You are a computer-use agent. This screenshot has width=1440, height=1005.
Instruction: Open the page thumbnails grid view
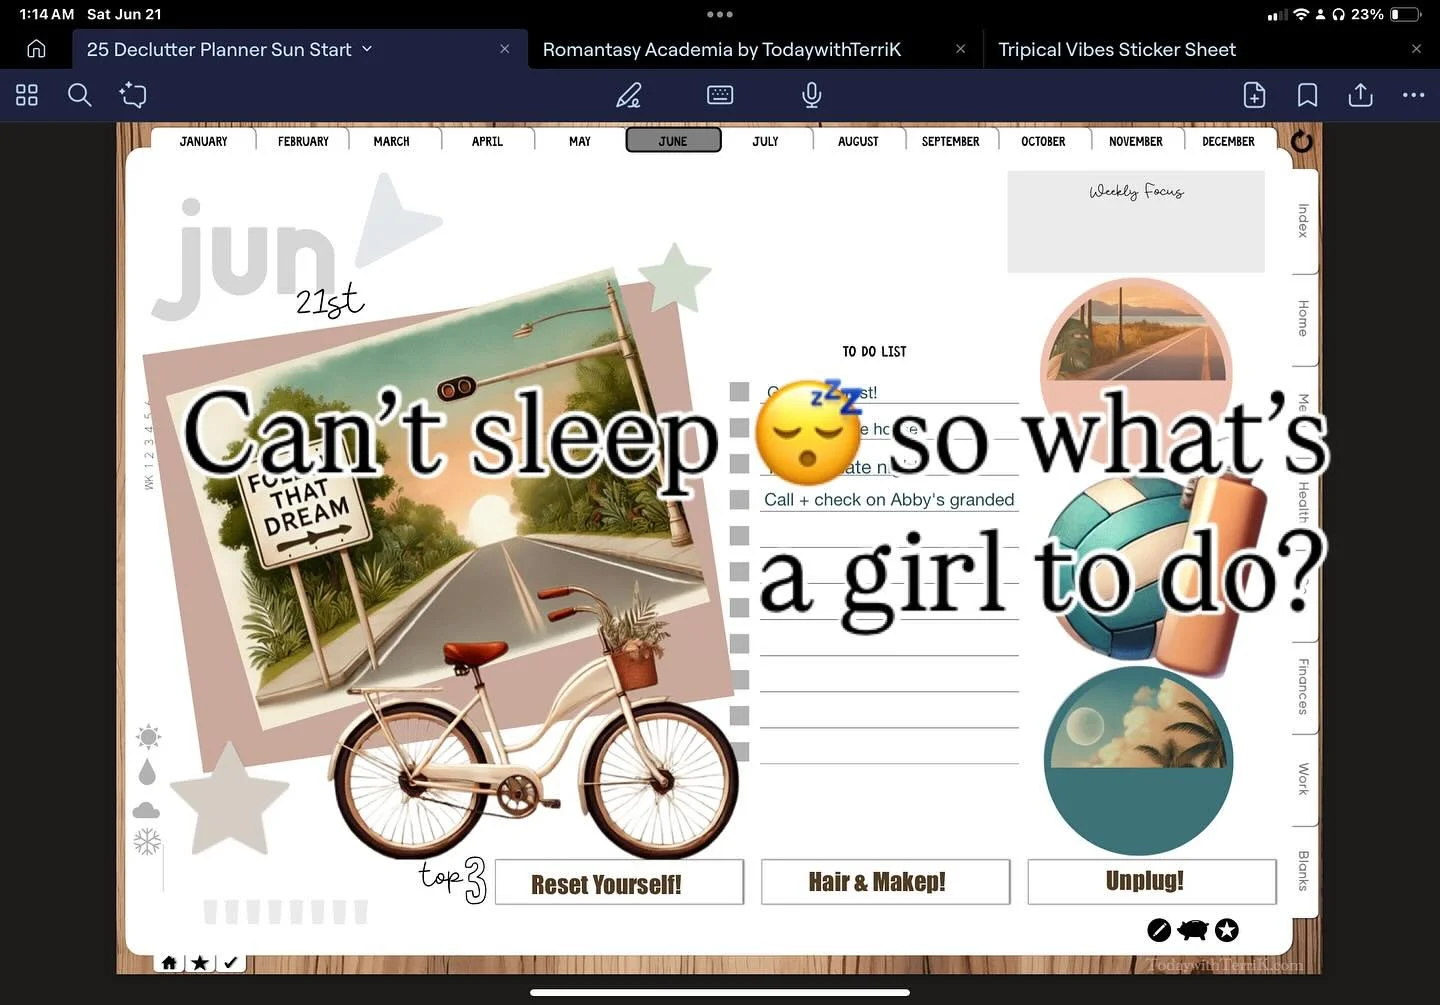click(26, 95)
